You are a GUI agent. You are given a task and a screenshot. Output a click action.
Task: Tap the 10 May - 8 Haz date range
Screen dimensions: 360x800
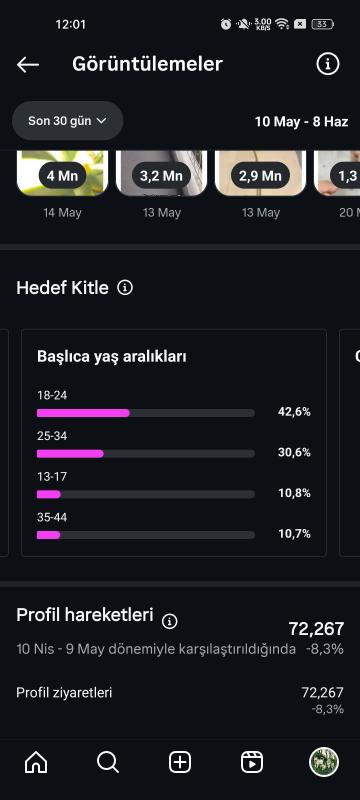coord(301,121)
